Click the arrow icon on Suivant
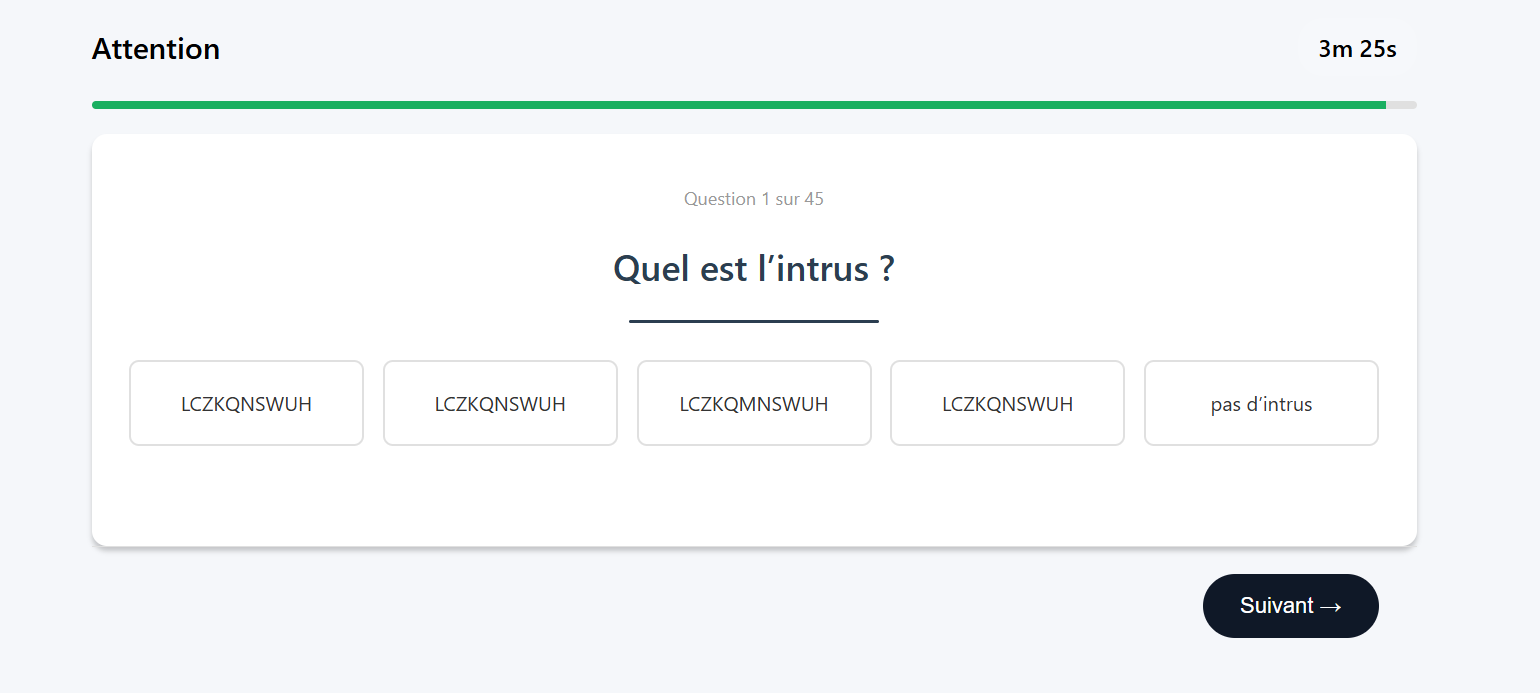This screenshot has width=1540, height=693. point(1330,606)
